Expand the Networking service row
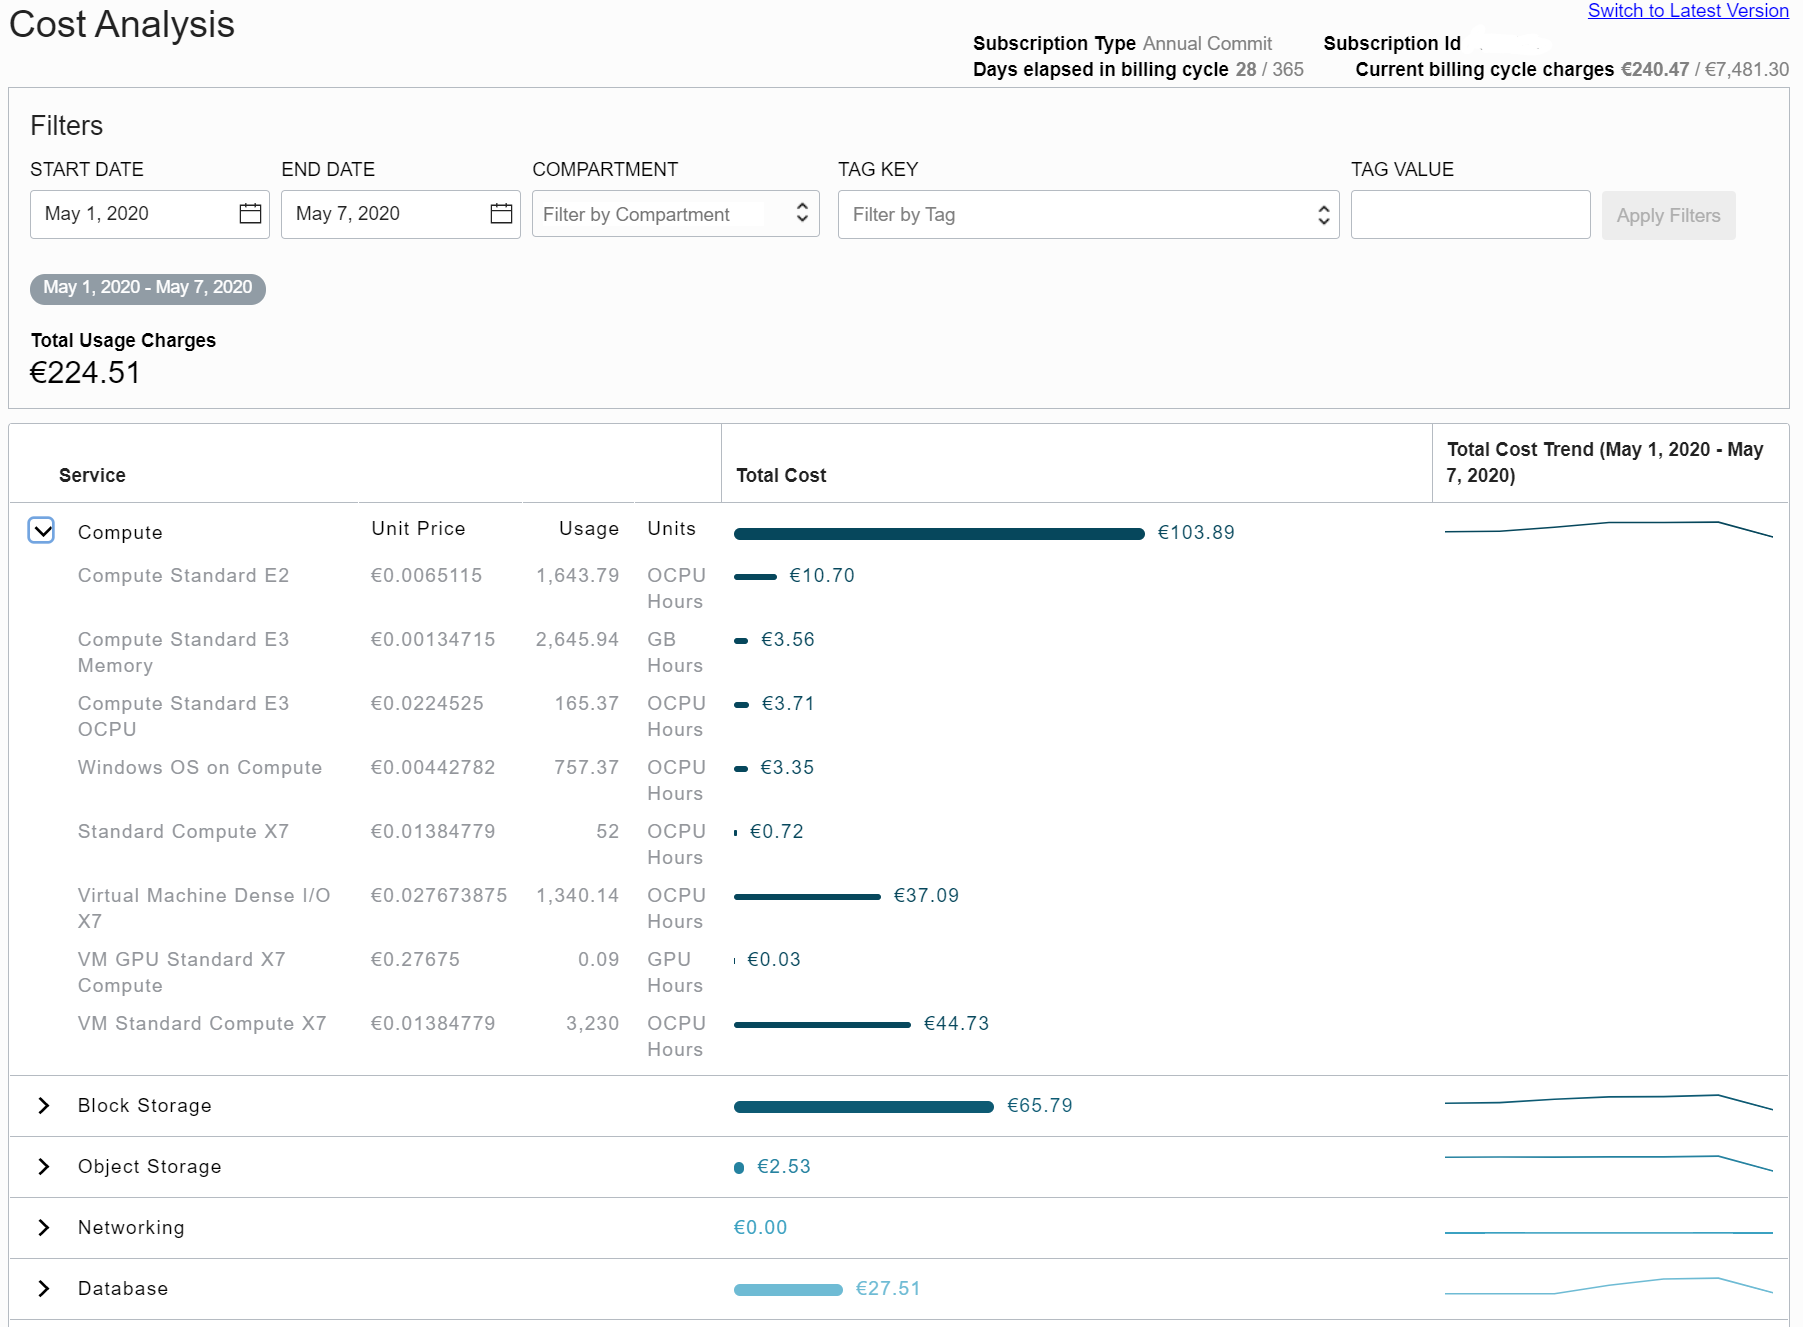This screenshot has width=1803, height=1327. coord(43,1227)
